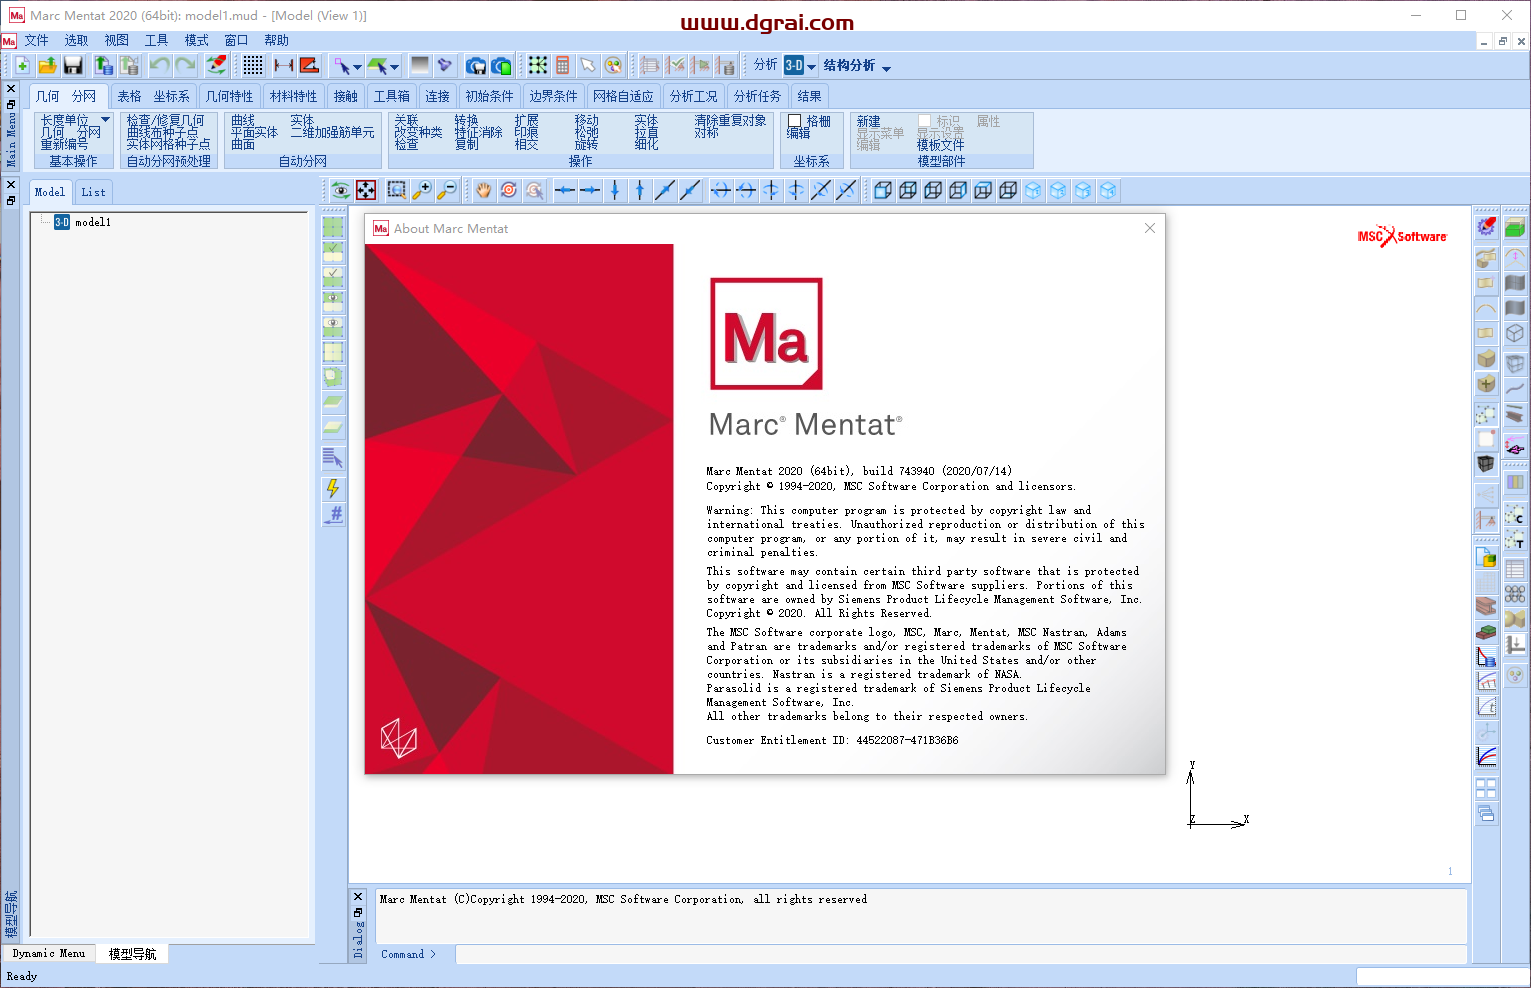Viewport: 1531px width, 988px height.
Task: Switch to the 模型导航 bottom tab
Action: tap(132, 954)
